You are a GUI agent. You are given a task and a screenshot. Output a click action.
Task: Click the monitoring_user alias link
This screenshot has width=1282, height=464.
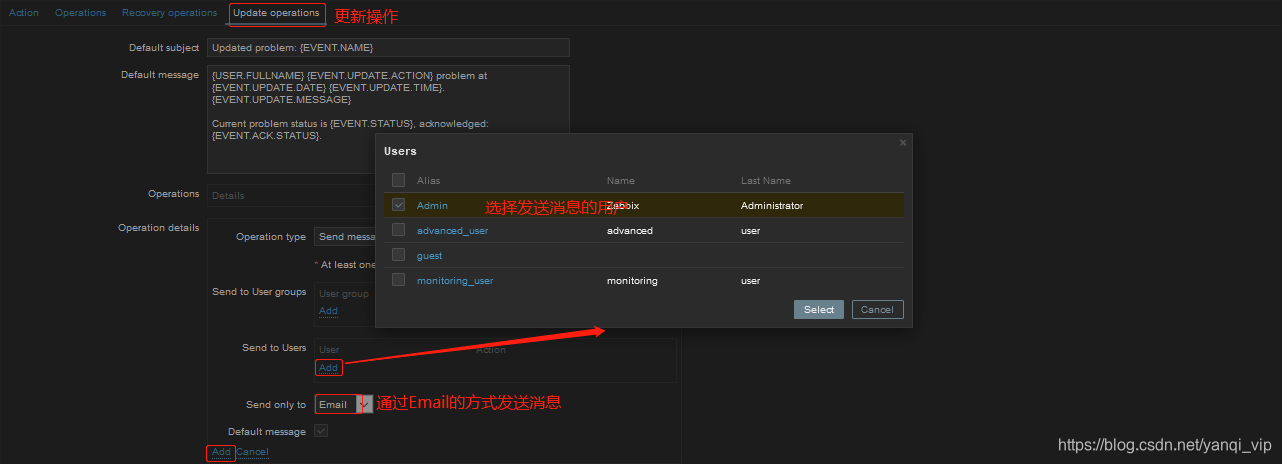[455, 281]
